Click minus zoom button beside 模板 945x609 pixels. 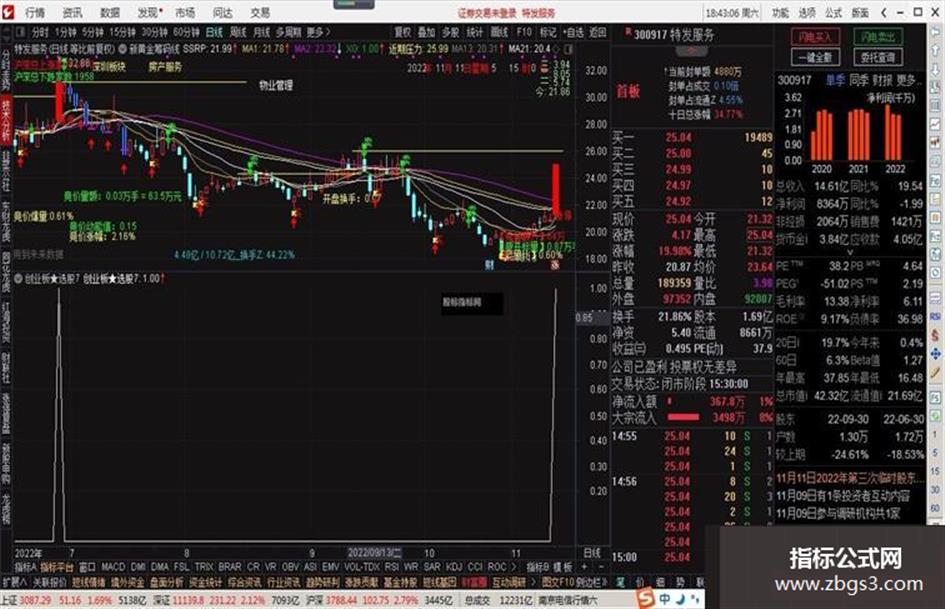[x=601, y=567]
